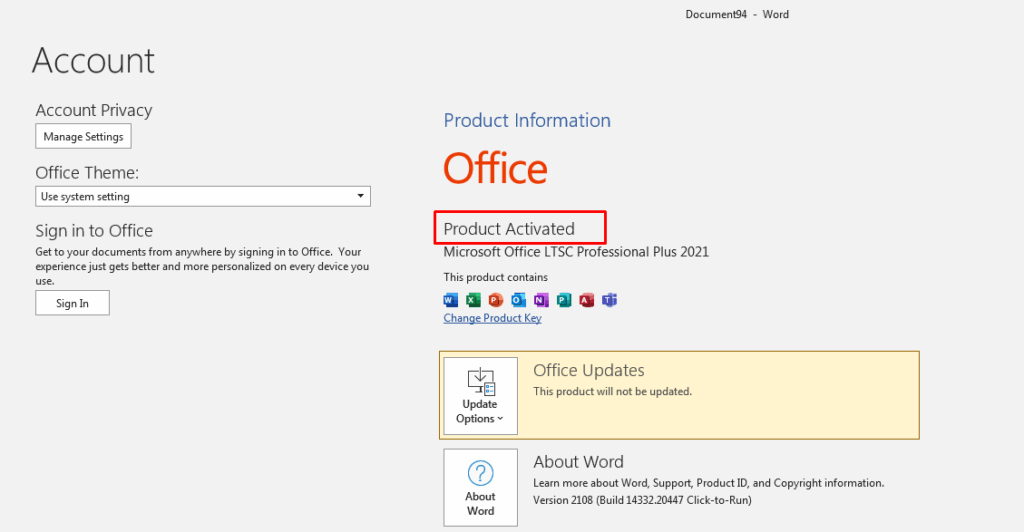
Task: Click the Sign In button
Action: [72, 303]
